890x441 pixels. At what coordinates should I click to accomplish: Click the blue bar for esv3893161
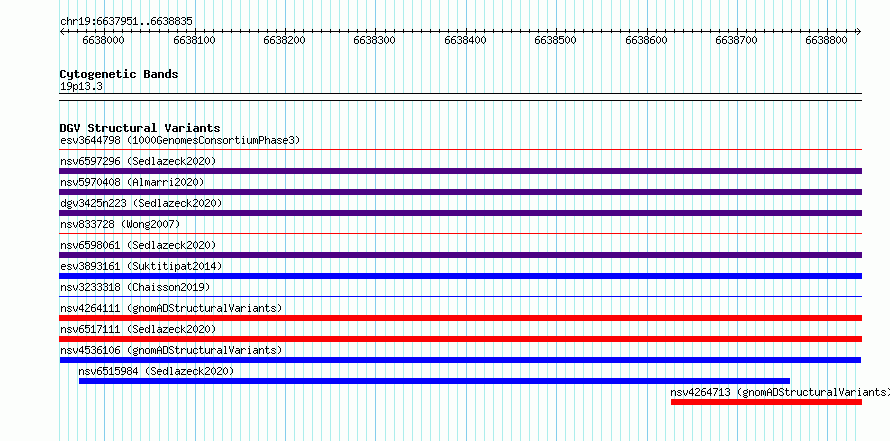460,276
